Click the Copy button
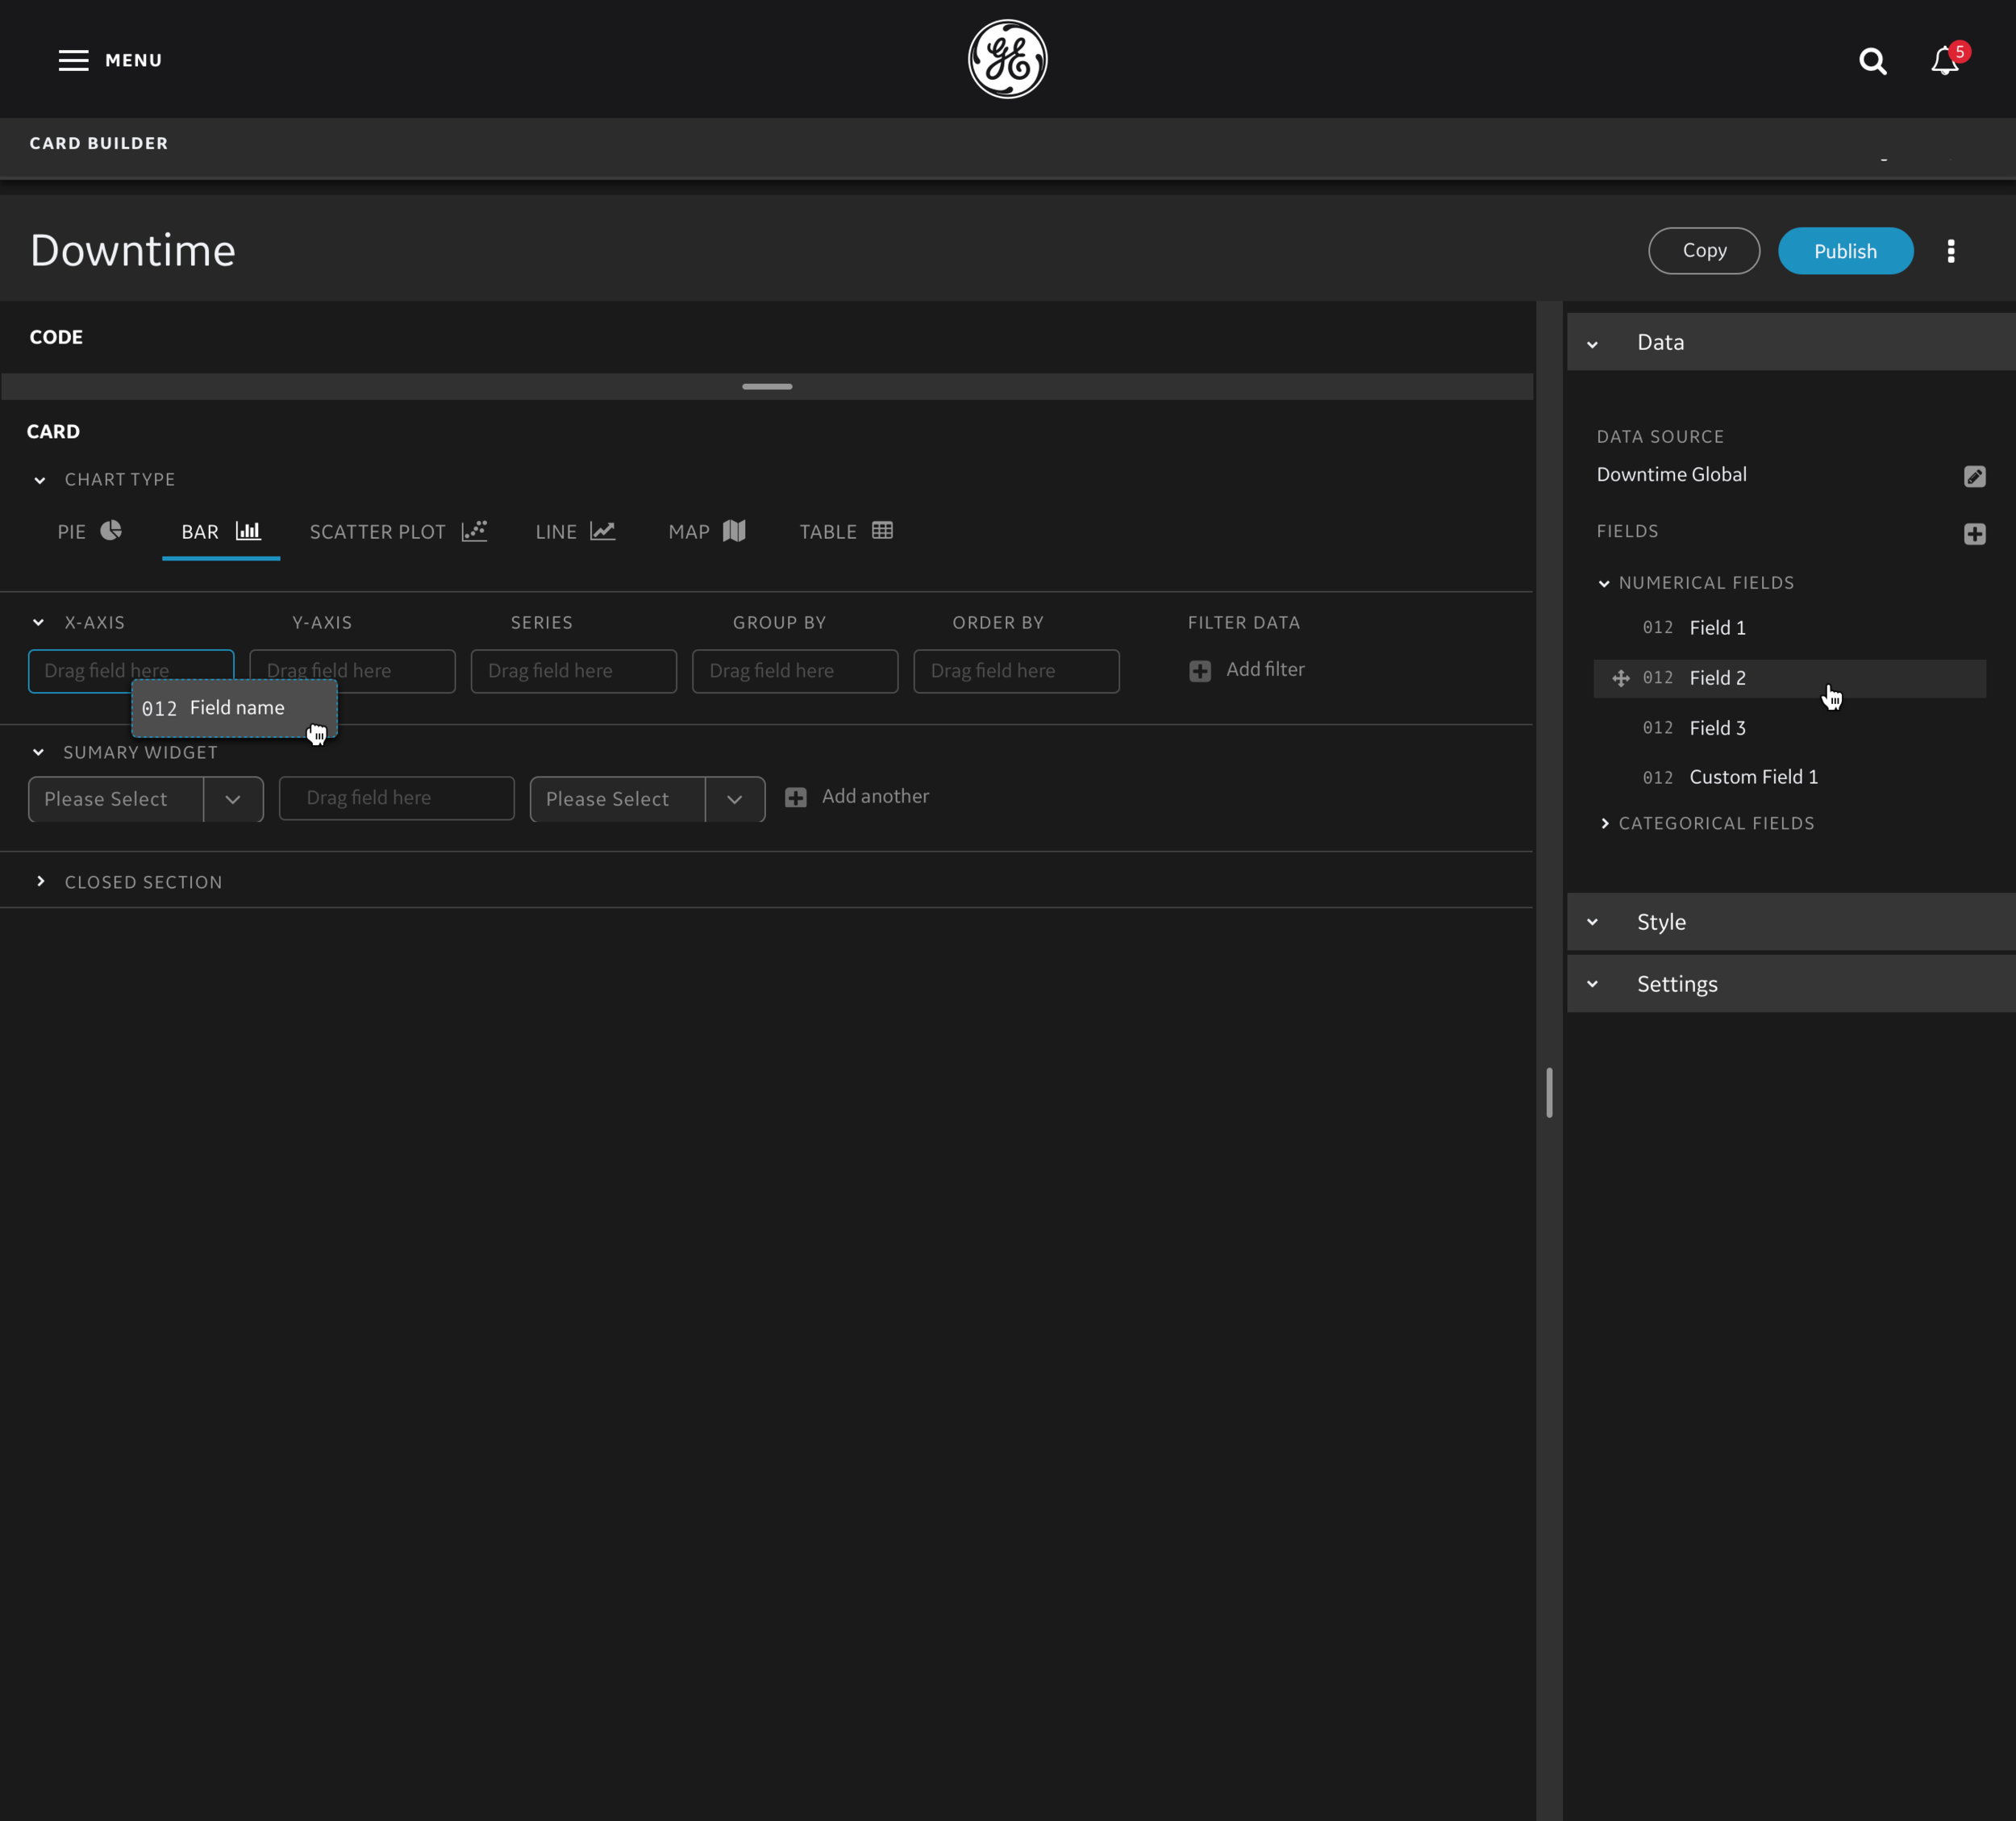2016x1821 pixels. 1703,250
